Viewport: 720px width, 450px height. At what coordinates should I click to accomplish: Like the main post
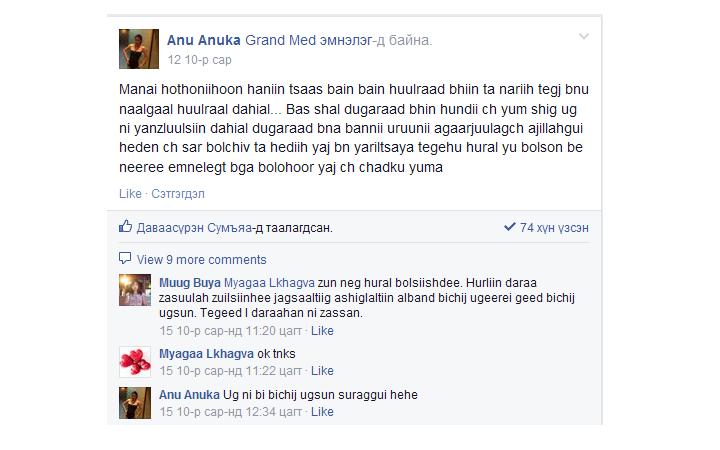(x=130, y=194)
